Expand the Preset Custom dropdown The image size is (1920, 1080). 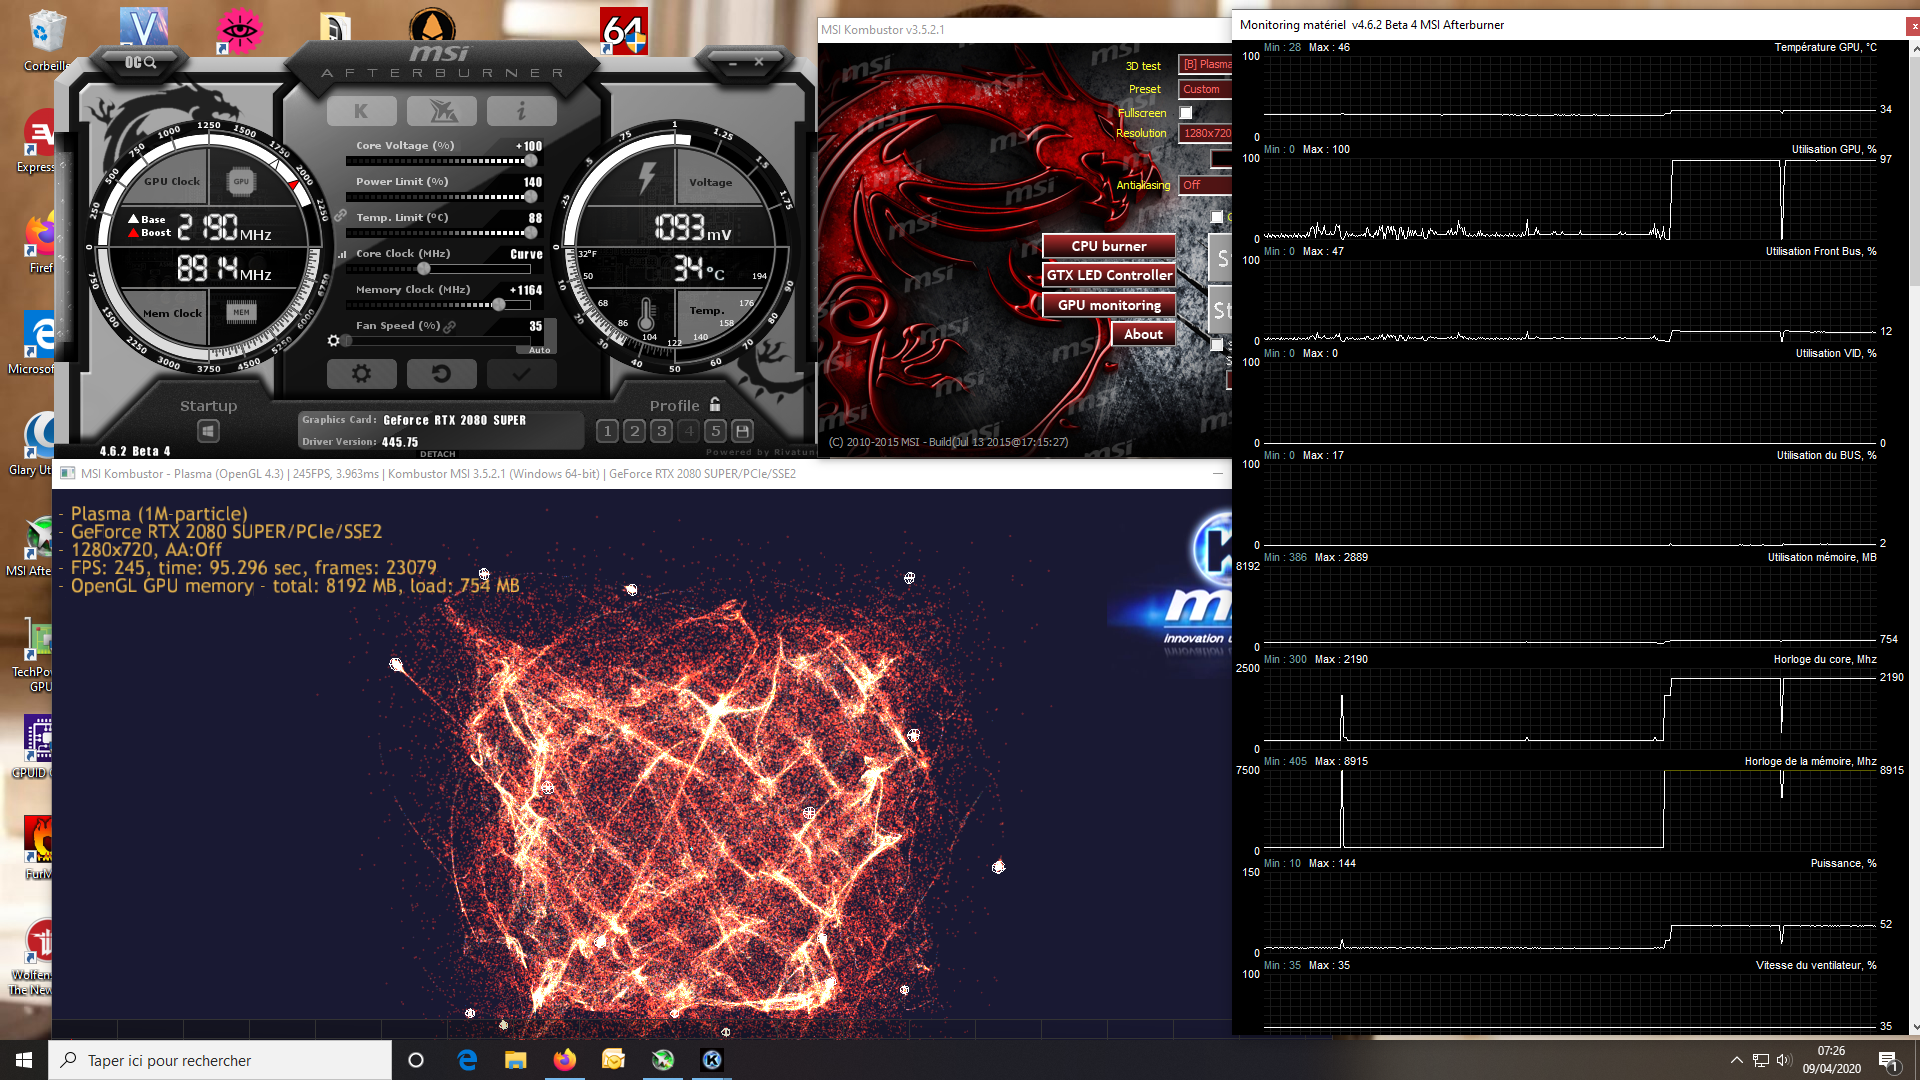click(1205, 89)
